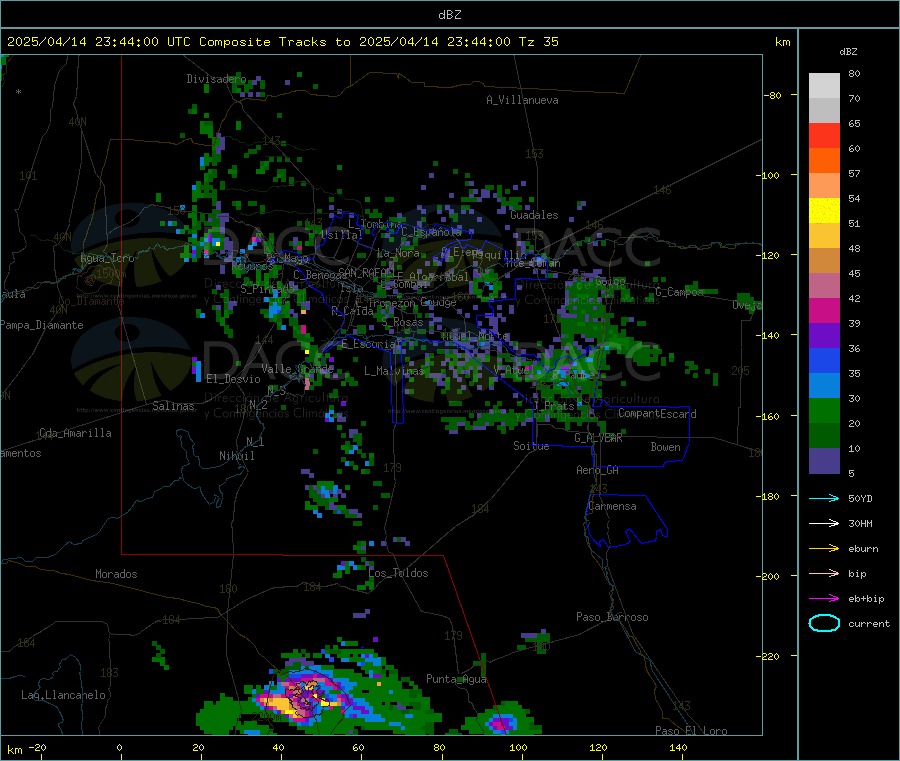The image size is (900, 761).
Task: Click the 'Divisadero' map label
Action: click(x=216, y=79)
